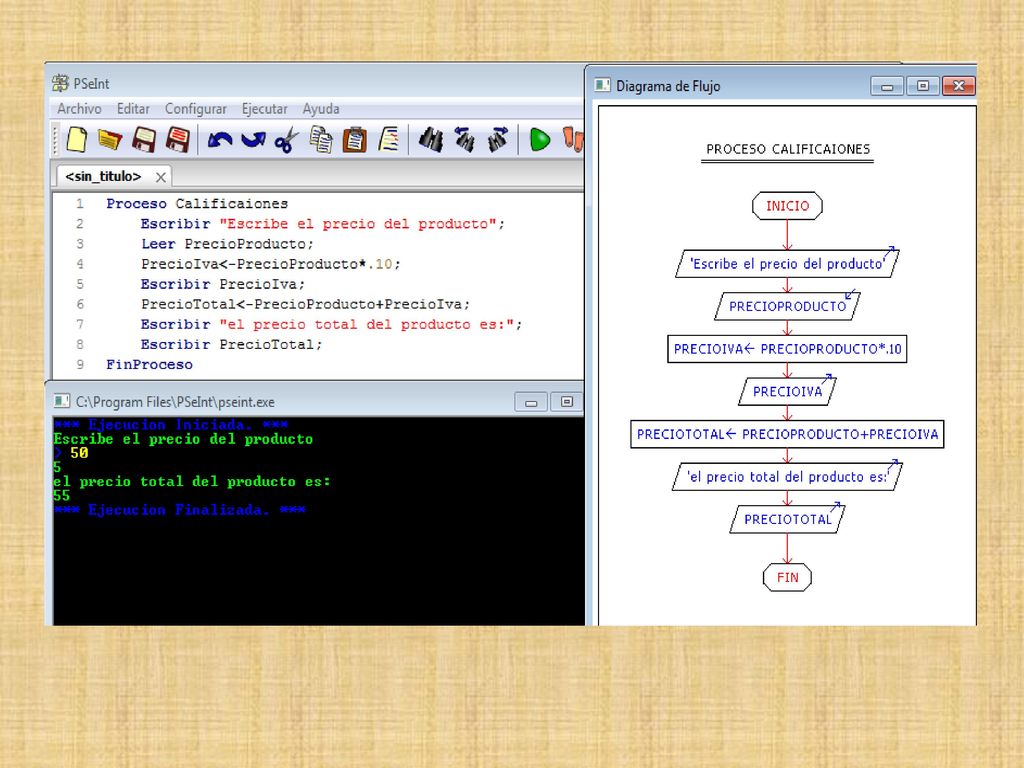
Task: Click the input value 50 in the console
Action: [x=79, y=453]
